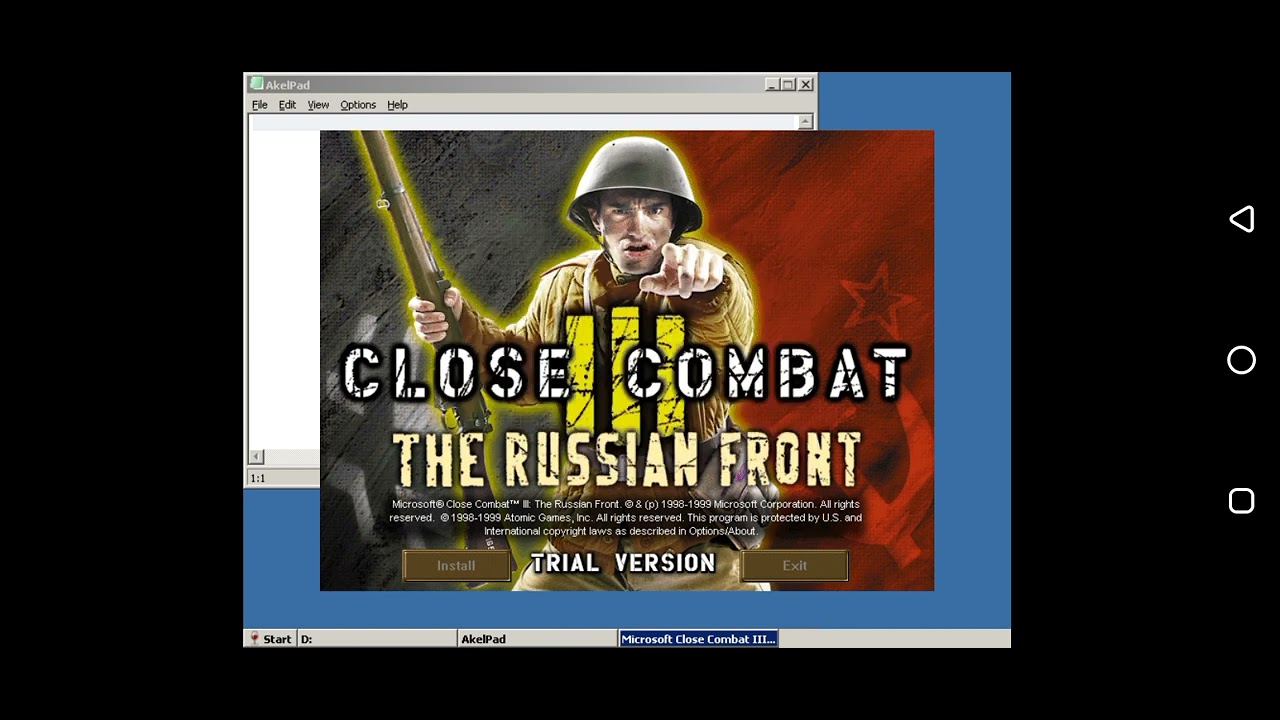Screen dimensions: 1280x720
Task: Minimize the AkelPad window
Action: 772,85
